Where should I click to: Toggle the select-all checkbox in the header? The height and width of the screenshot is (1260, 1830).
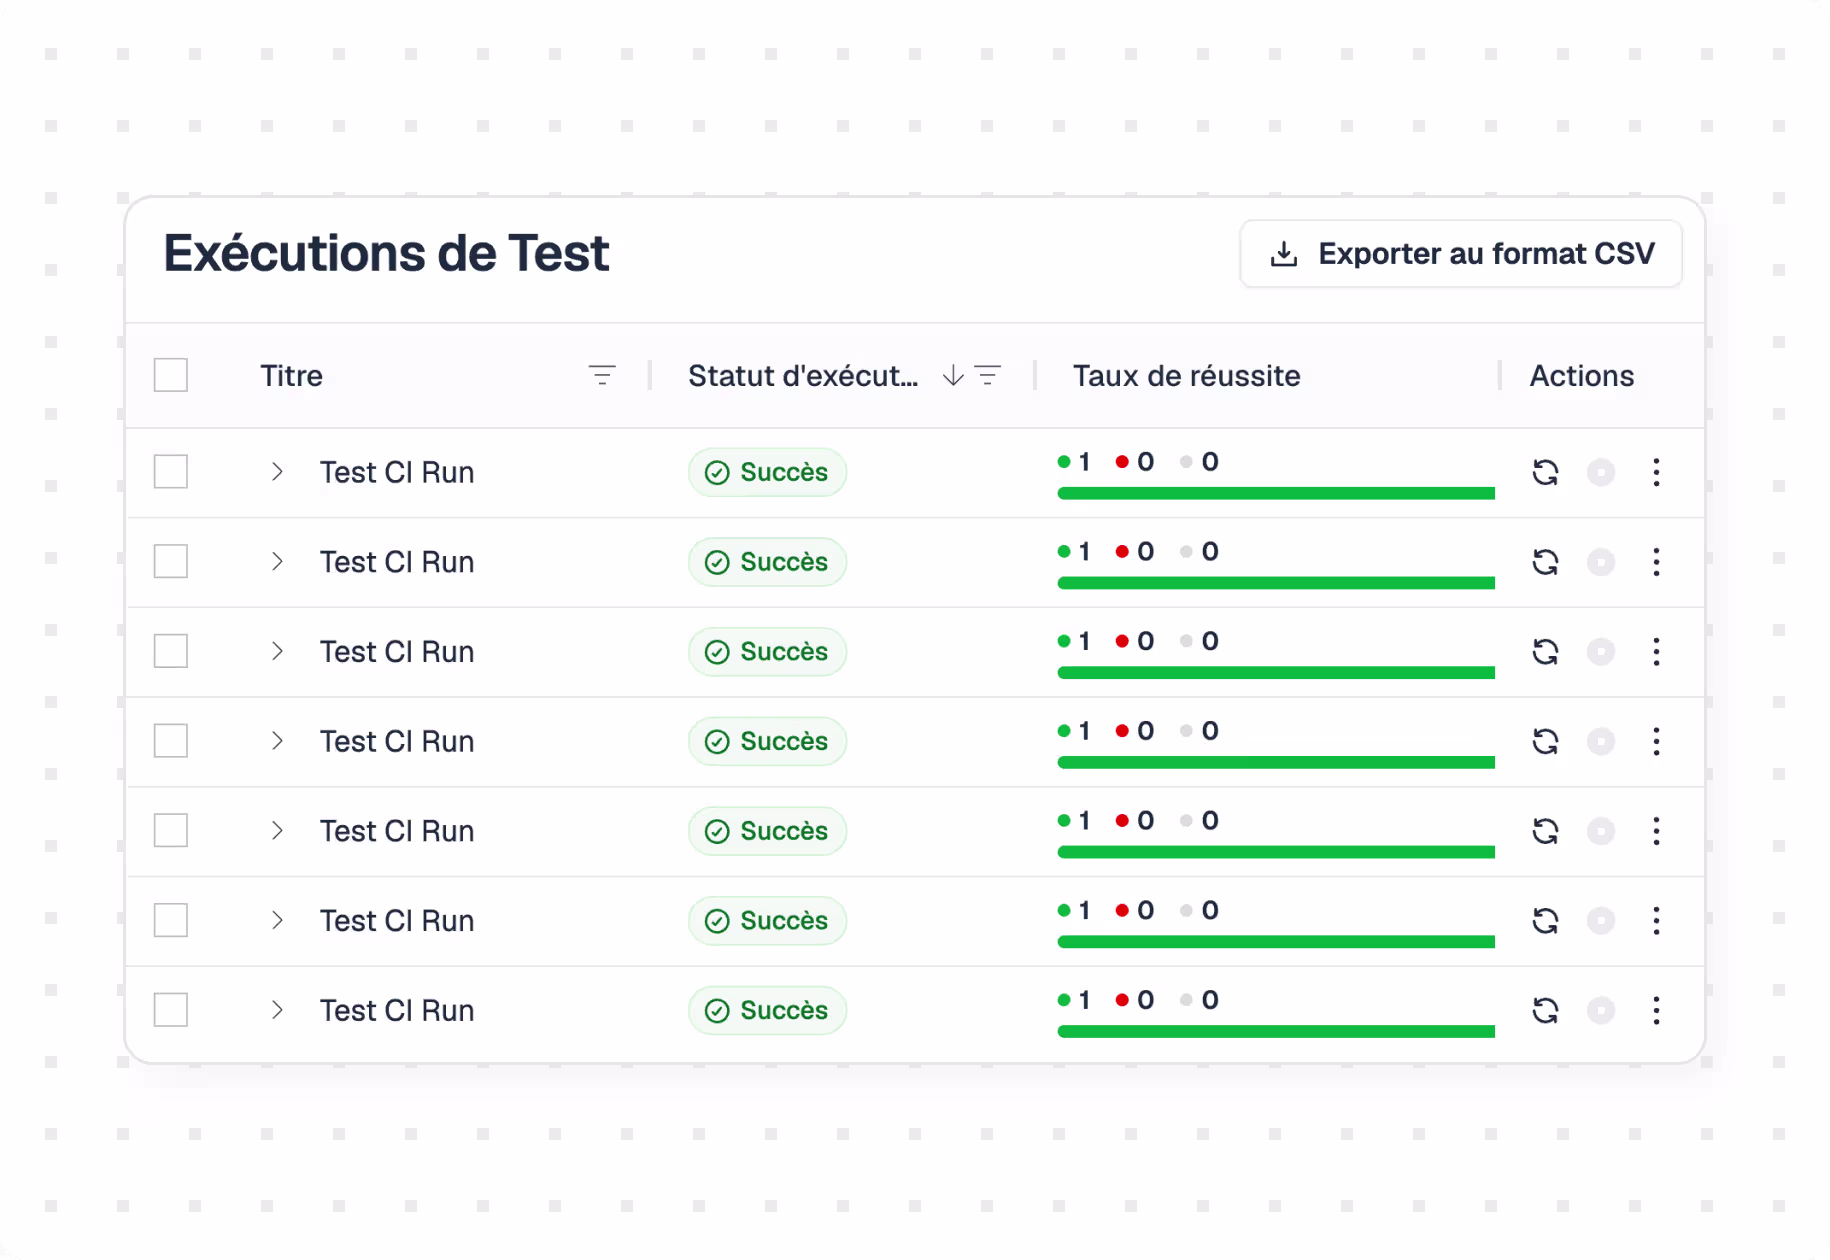click(171, 376)
